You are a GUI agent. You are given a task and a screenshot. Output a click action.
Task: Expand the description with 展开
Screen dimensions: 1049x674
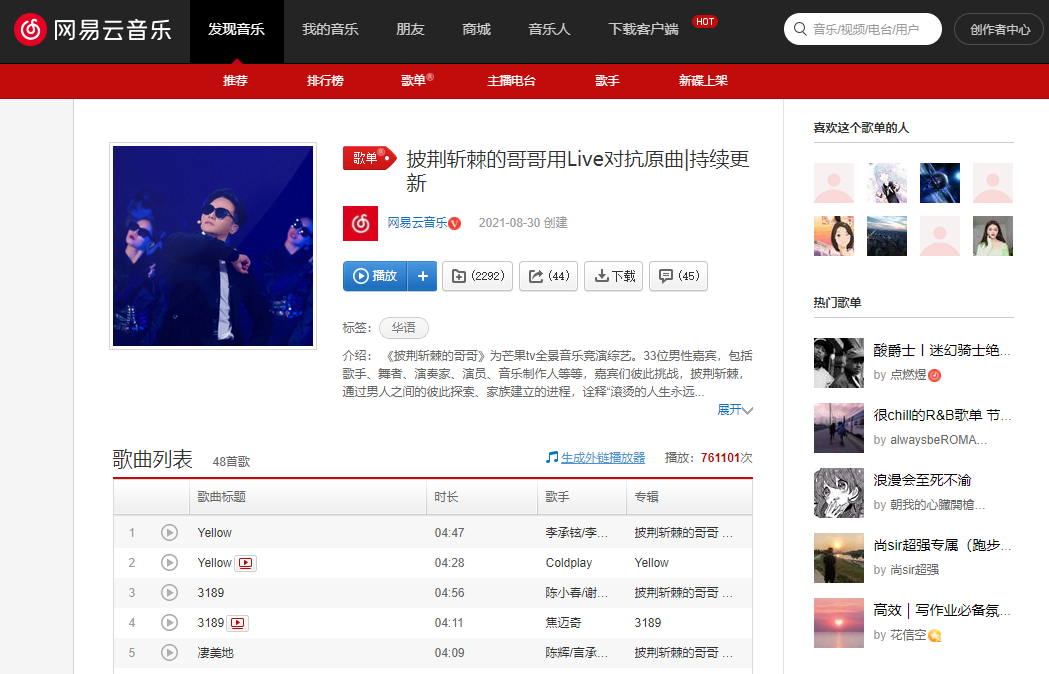tap(735, 410)
